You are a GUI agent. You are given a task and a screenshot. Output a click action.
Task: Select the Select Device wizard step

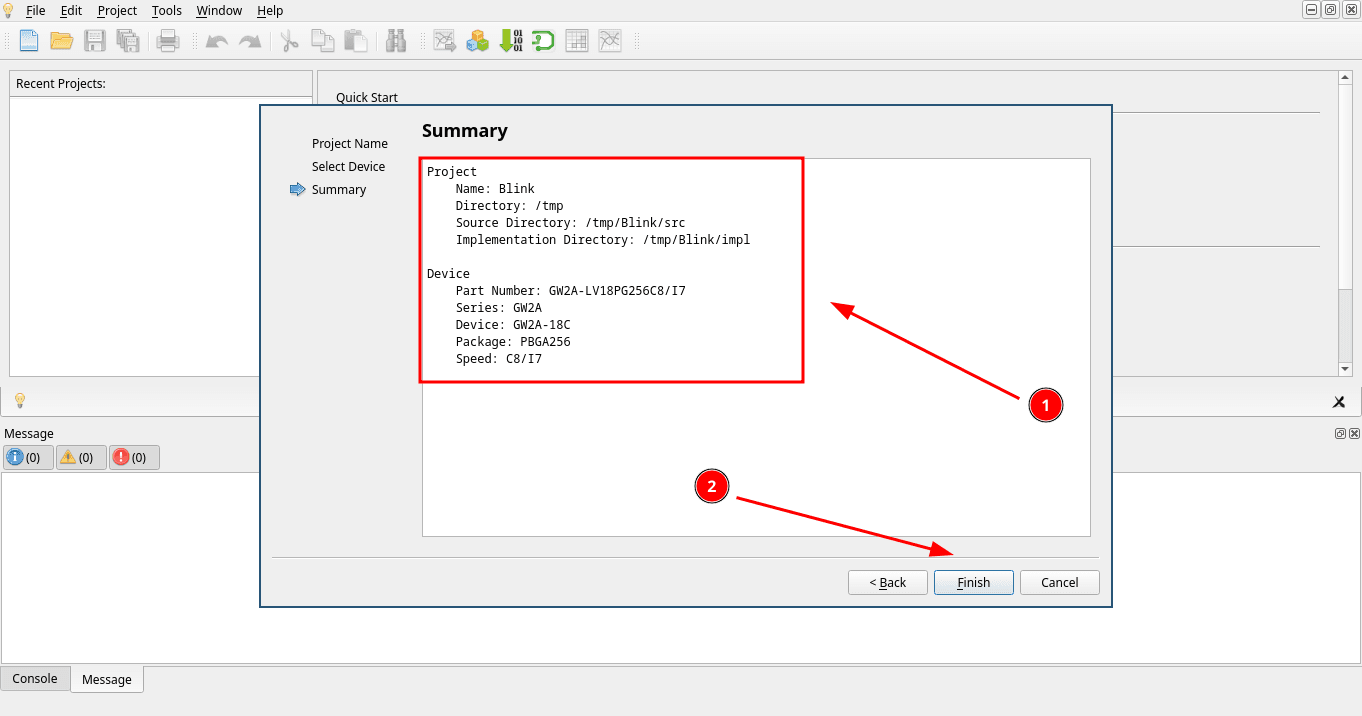click(348, 167)
